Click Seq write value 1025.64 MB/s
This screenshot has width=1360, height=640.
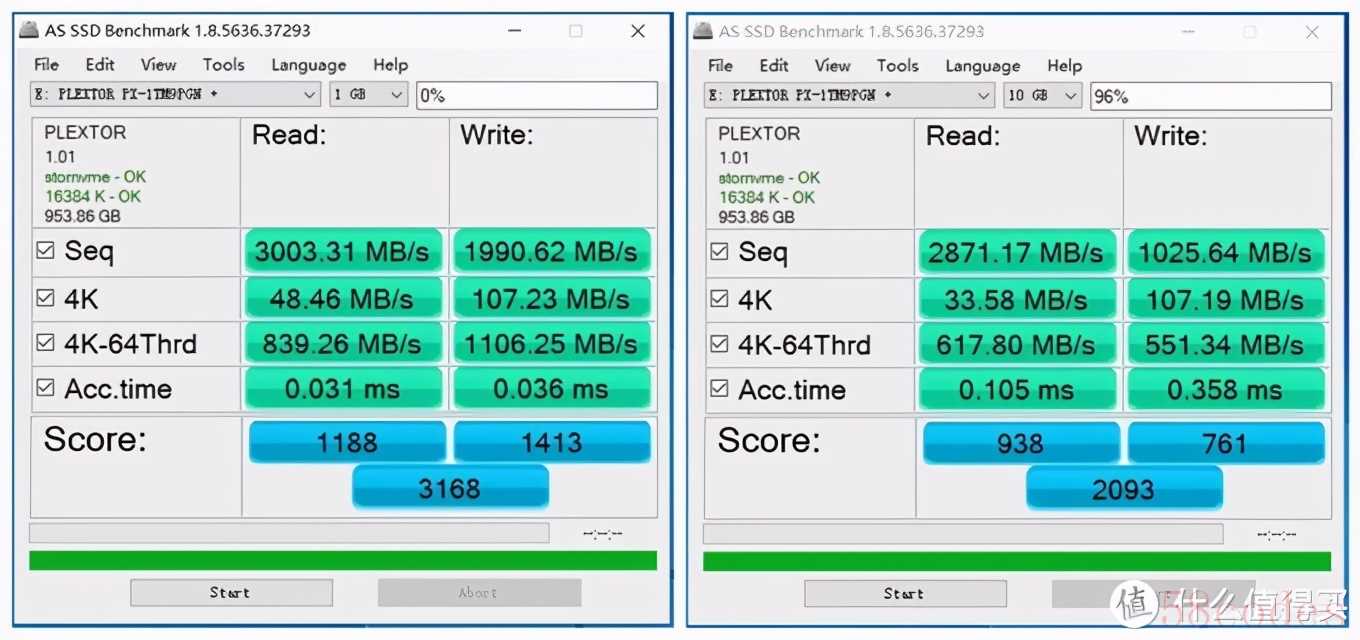[x=1226, y=252]
